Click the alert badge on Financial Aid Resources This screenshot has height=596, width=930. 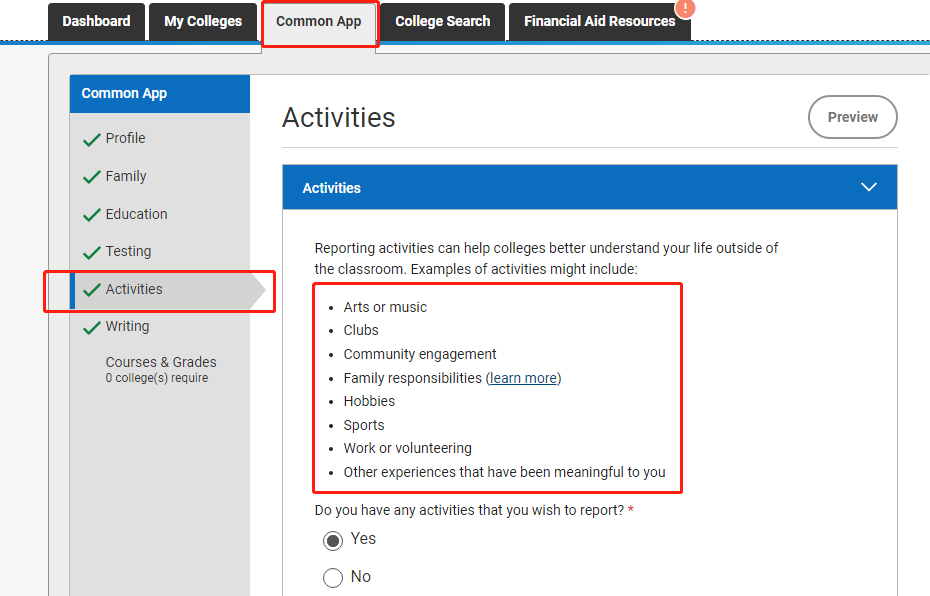685,8
